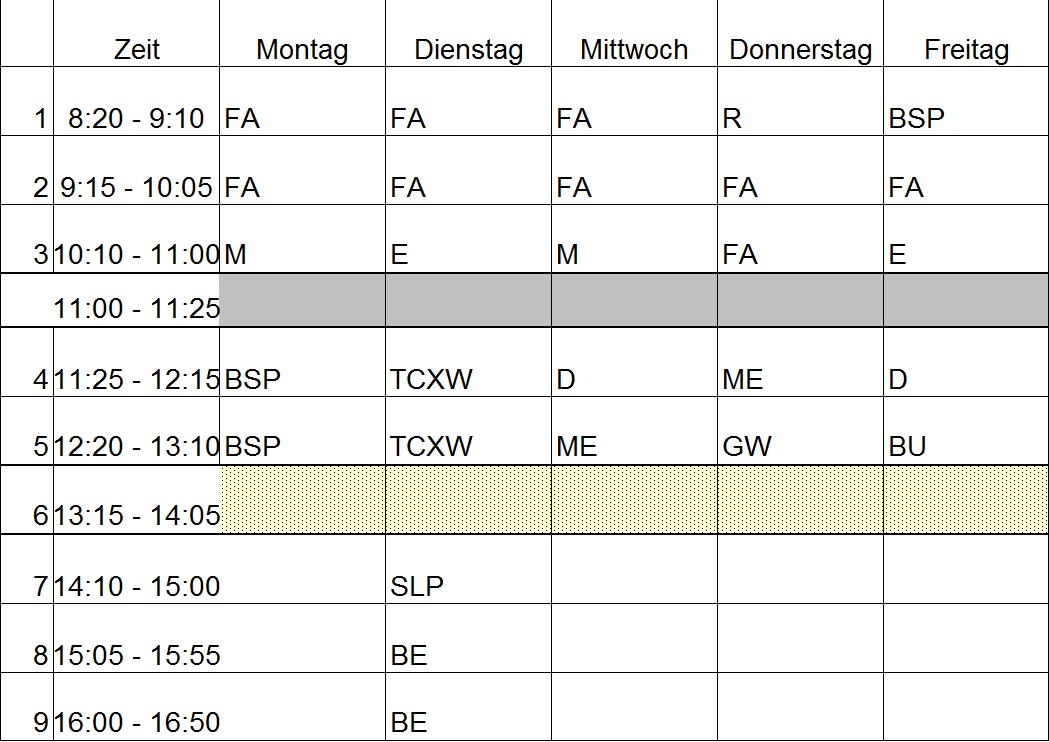Select row number 9 cell
This screenshot has width=1049, height=742.
27,707
